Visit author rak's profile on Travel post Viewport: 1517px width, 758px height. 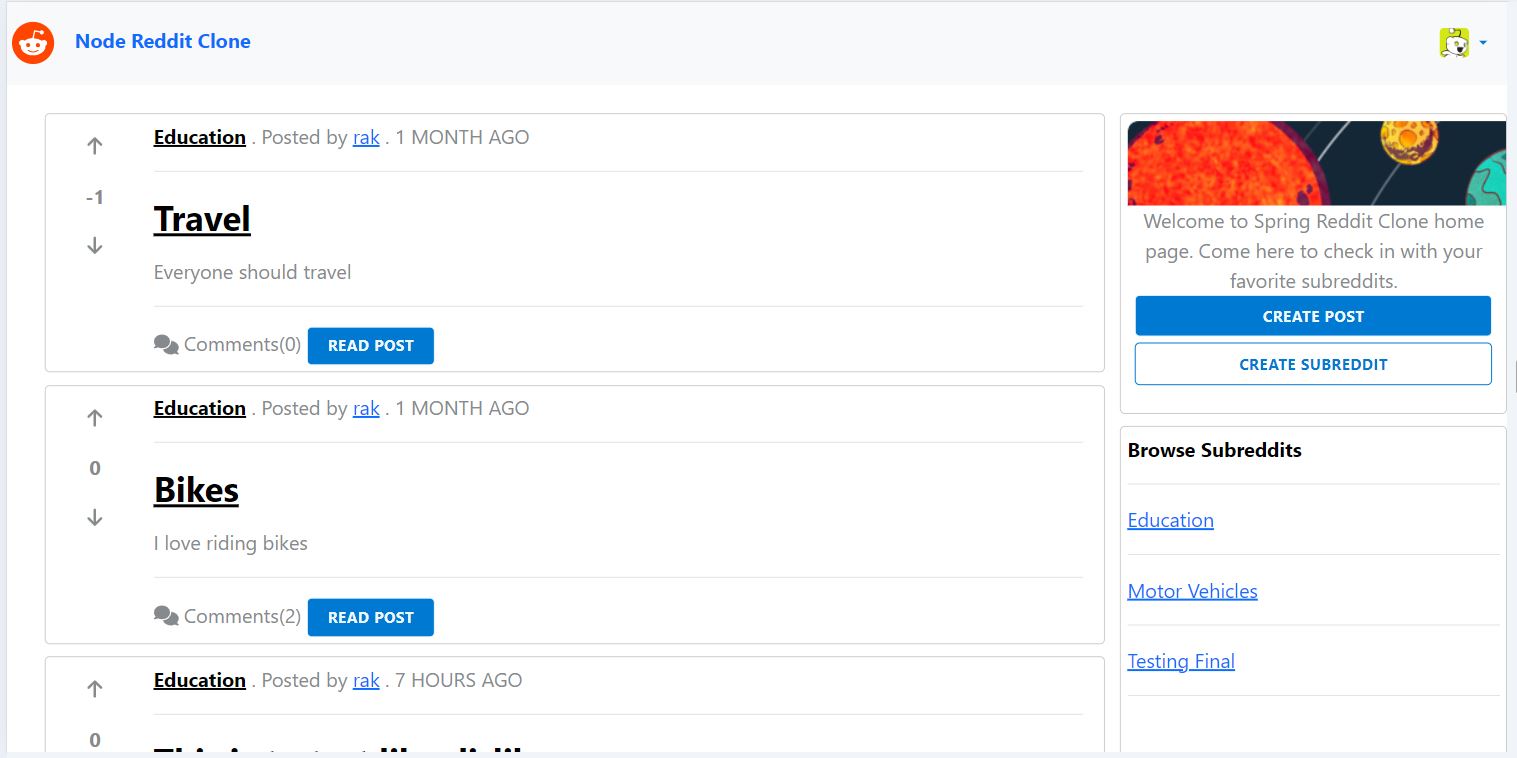(x=366, y=138)
